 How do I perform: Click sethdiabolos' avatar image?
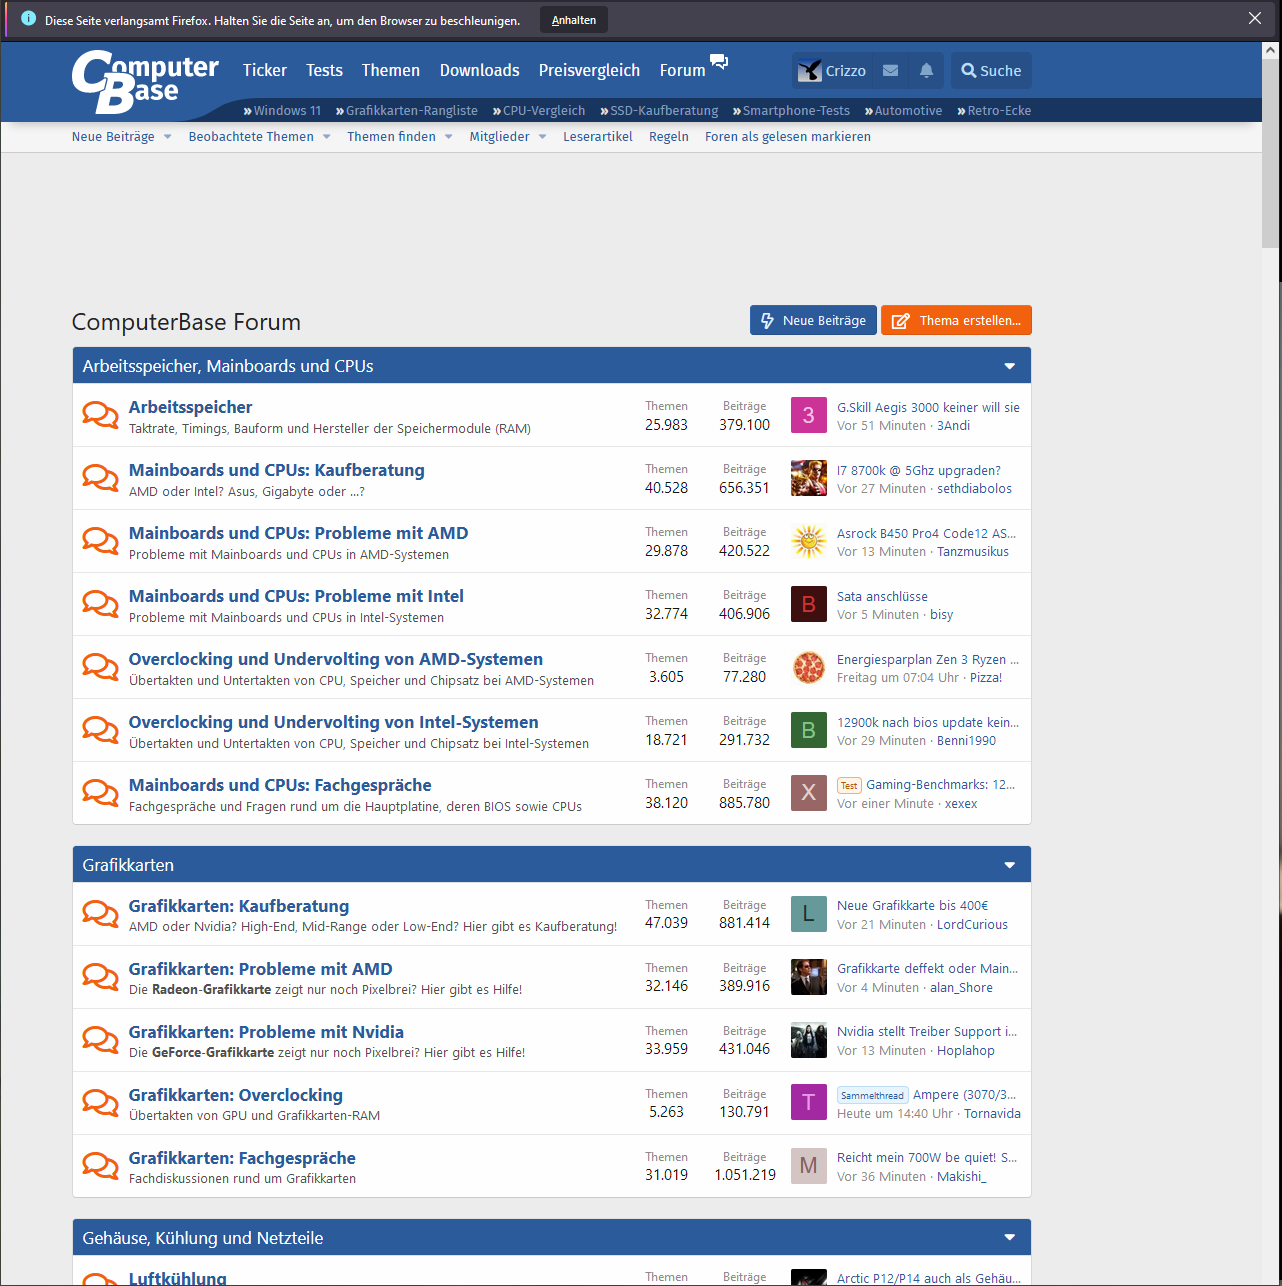point(809,478)
